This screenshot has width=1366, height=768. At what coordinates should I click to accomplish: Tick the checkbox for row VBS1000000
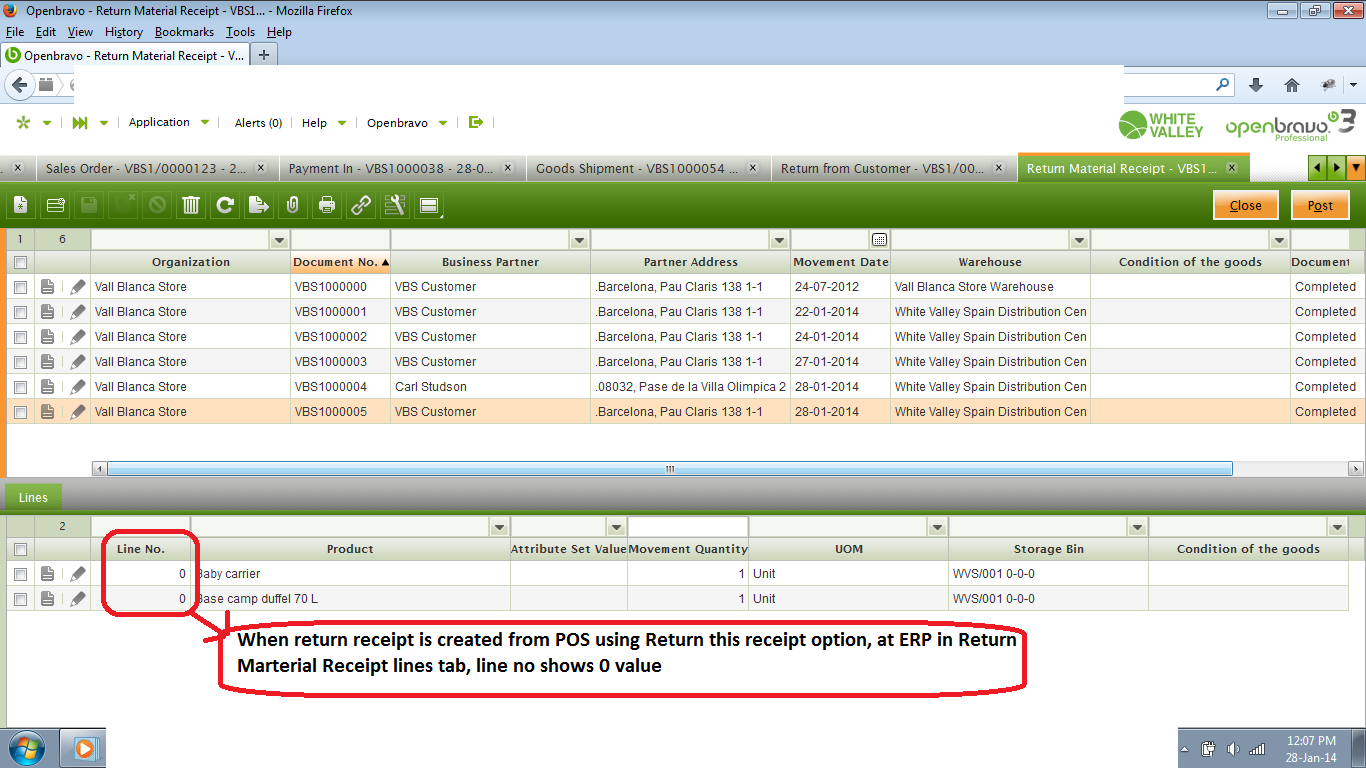pos(20,287)
